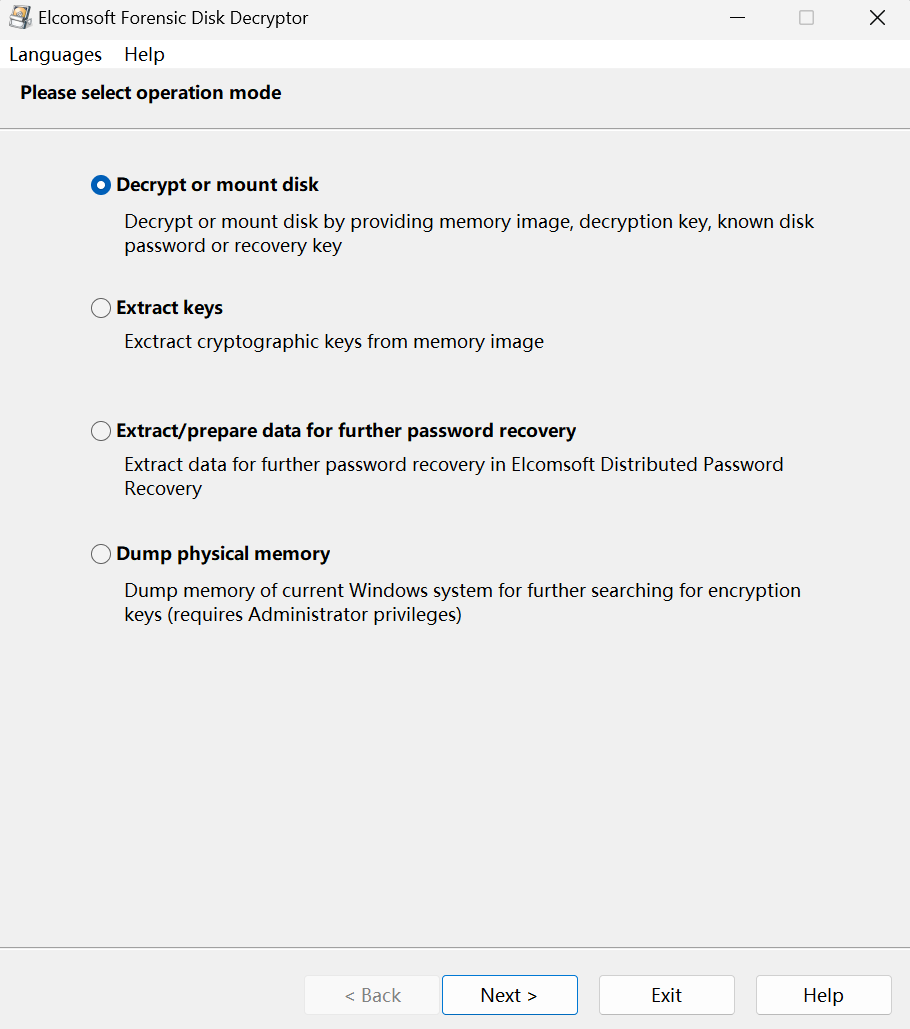Select Extract/prepare data for password recovery
Screen dimensions: 910x1029
coord(101,431)
